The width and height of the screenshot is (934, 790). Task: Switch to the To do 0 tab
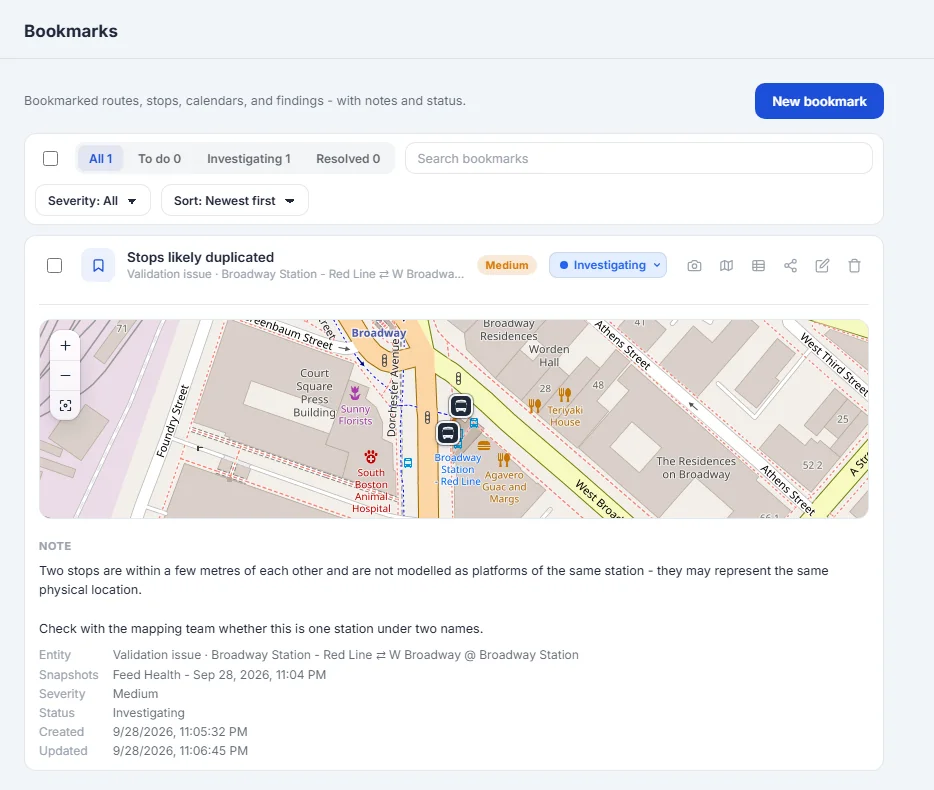click(x=160, y=158)
